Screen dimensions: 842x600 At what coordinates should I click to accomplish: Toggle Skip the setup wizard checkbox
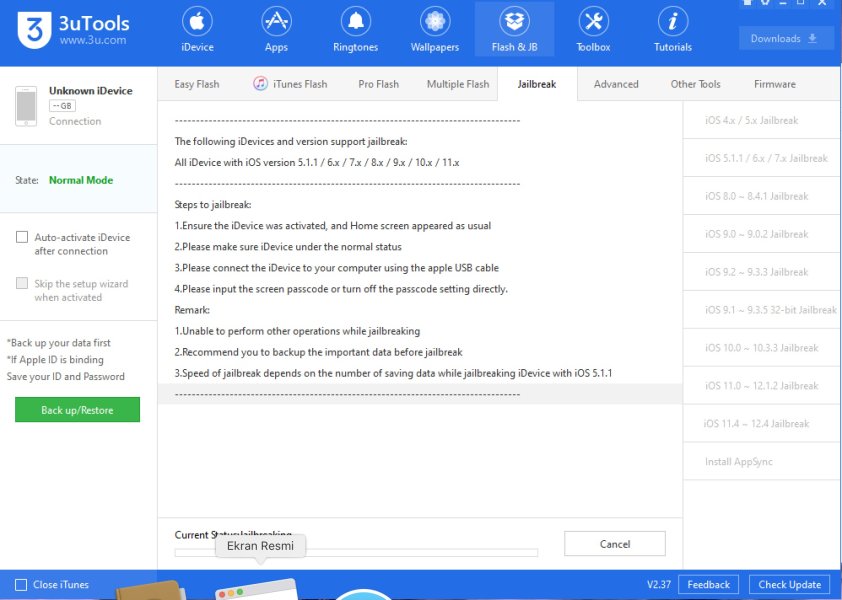[x=22, y=284]
